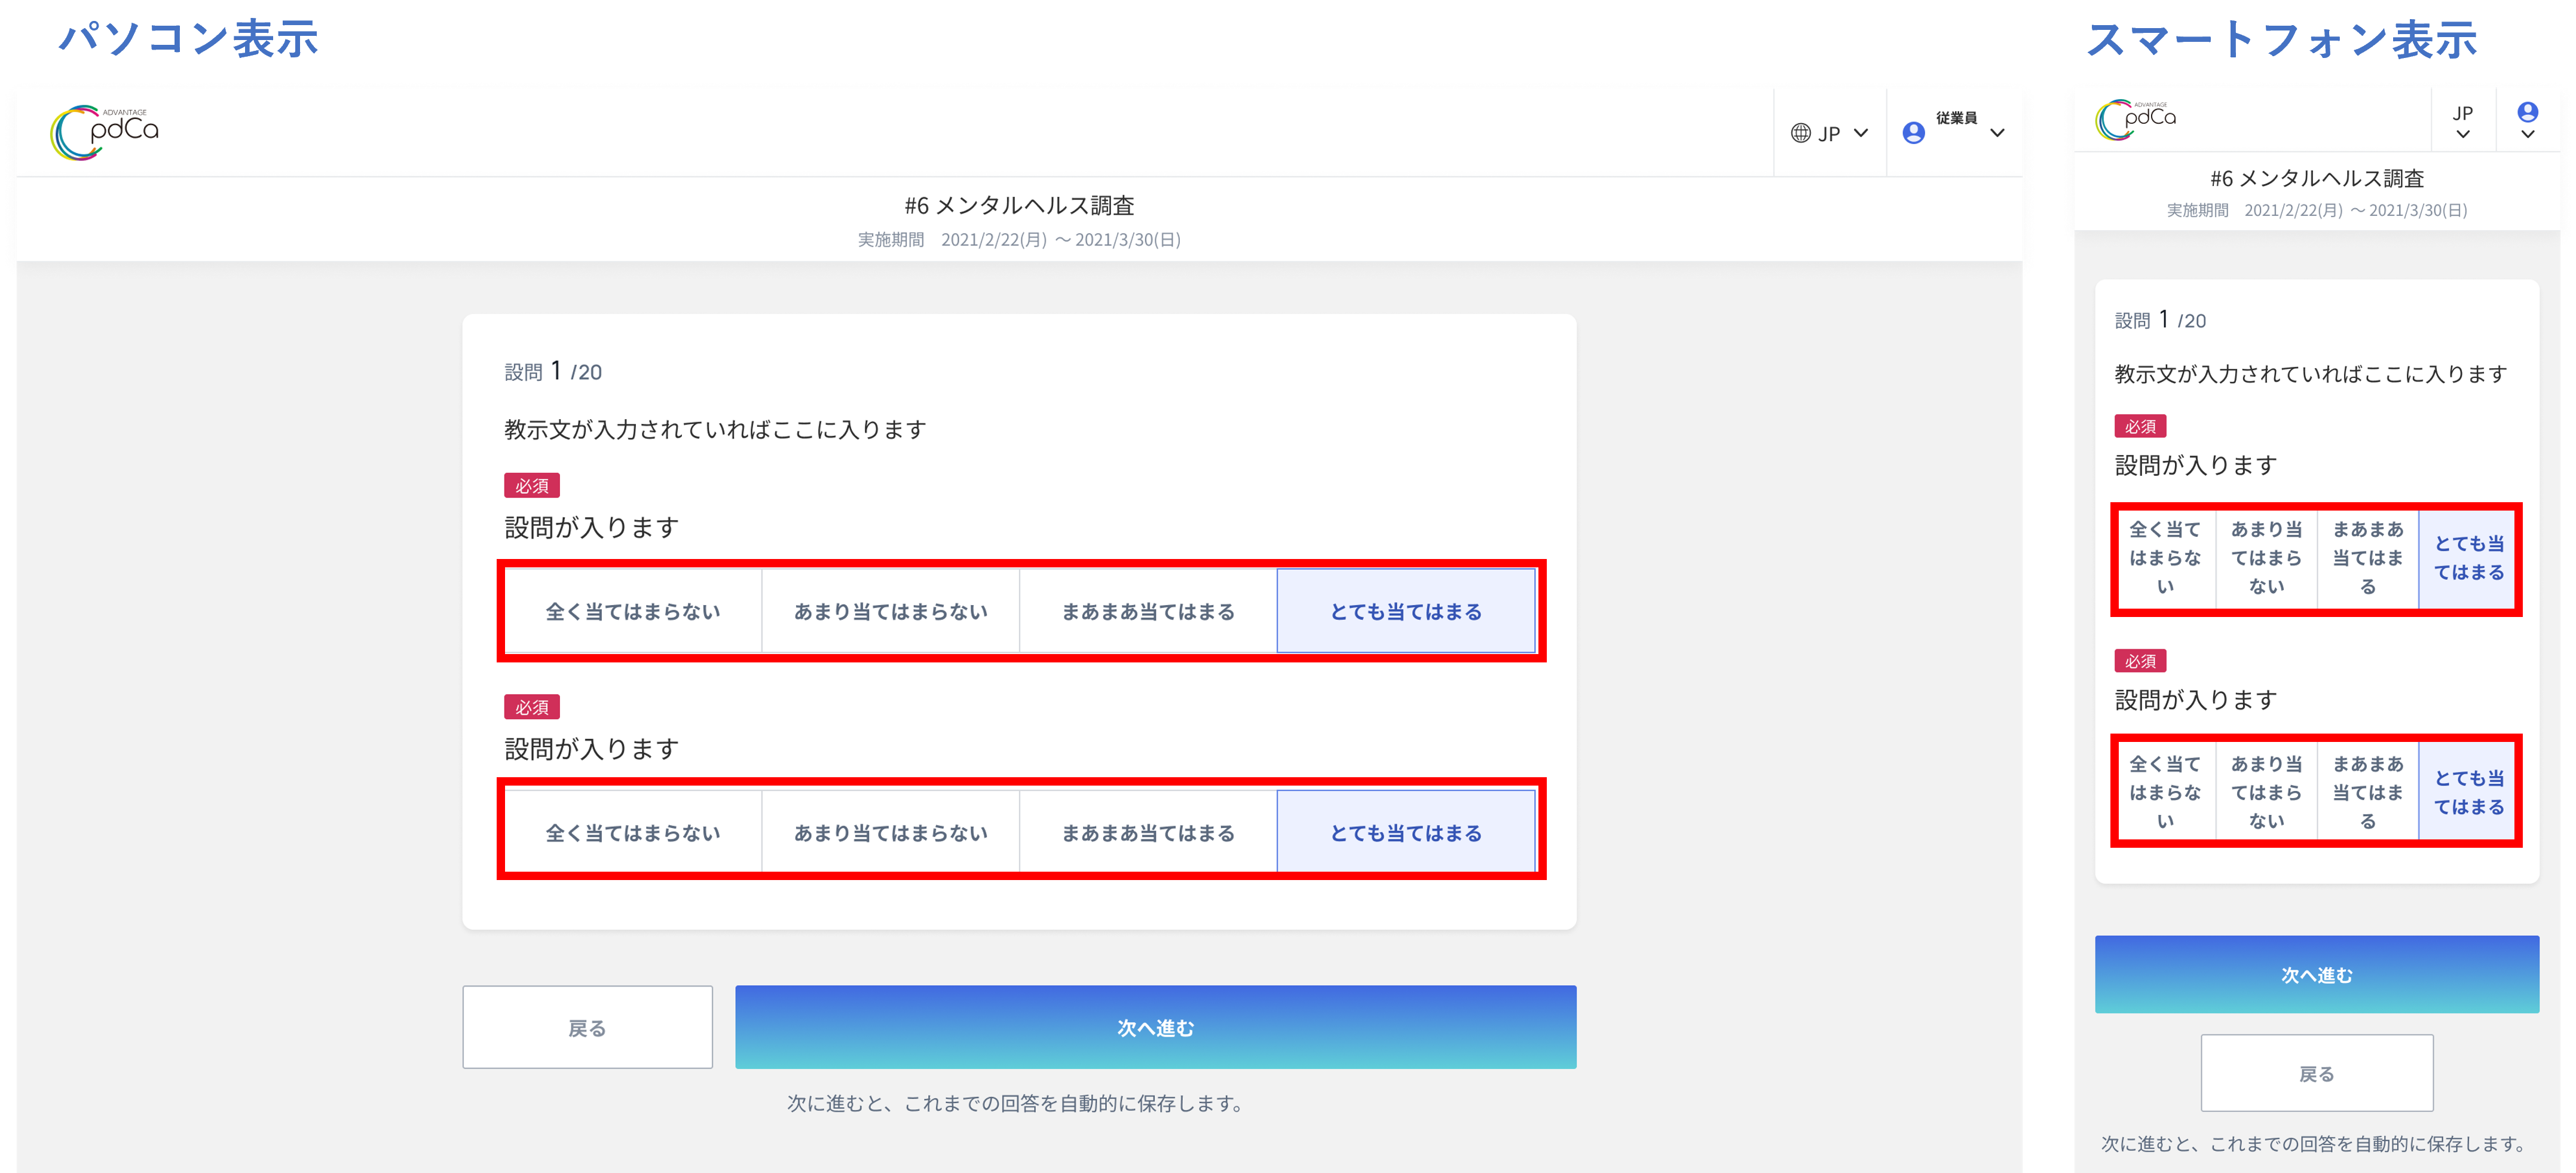The width and height of the screenshot is (2576, 1173).
Task: Choose まあまあ当てはまる for first question, smartphone view
Action: point(2368,558)
